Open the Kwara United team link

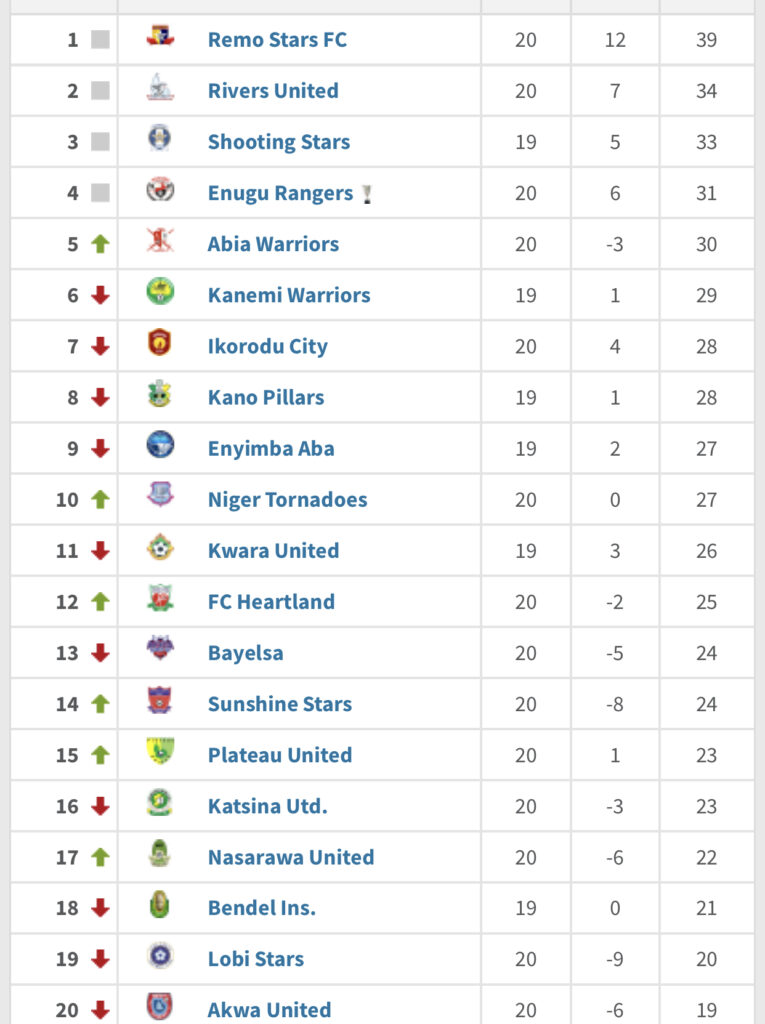click(x=273, y=550)
